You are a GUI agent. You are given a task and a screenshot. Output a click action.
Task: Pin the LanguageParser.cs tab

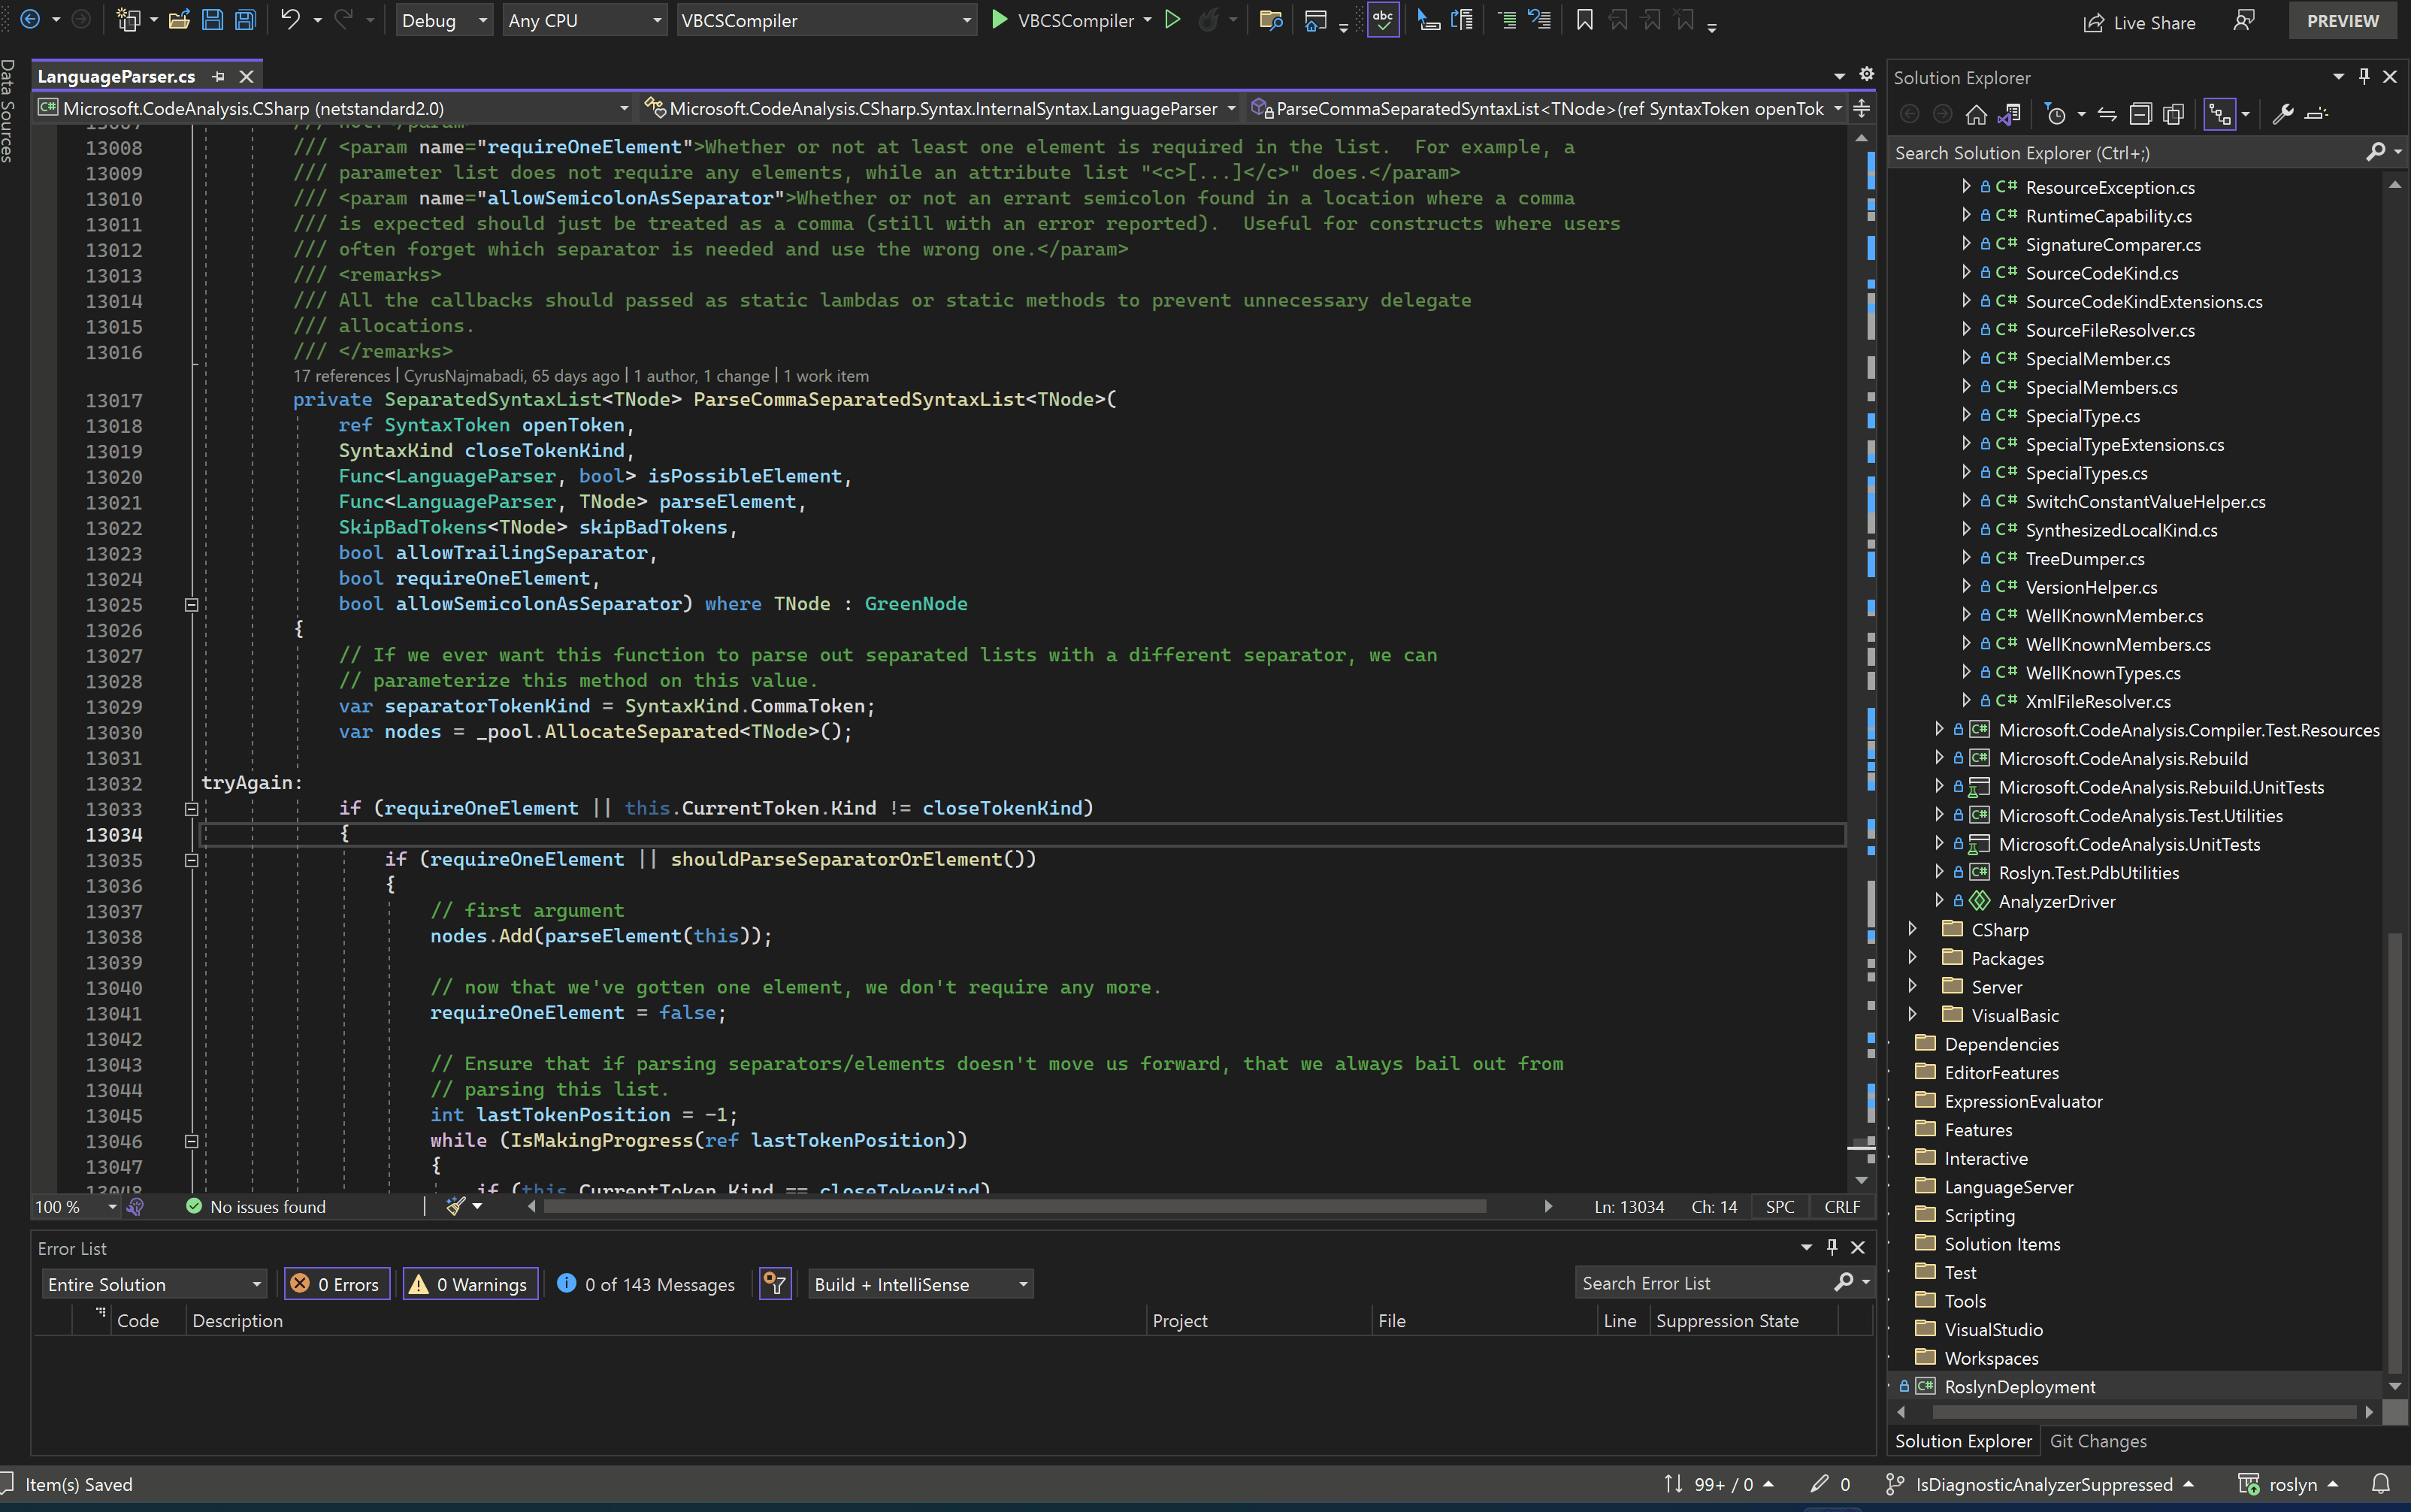pyautogui.click(x=218, y=76)
